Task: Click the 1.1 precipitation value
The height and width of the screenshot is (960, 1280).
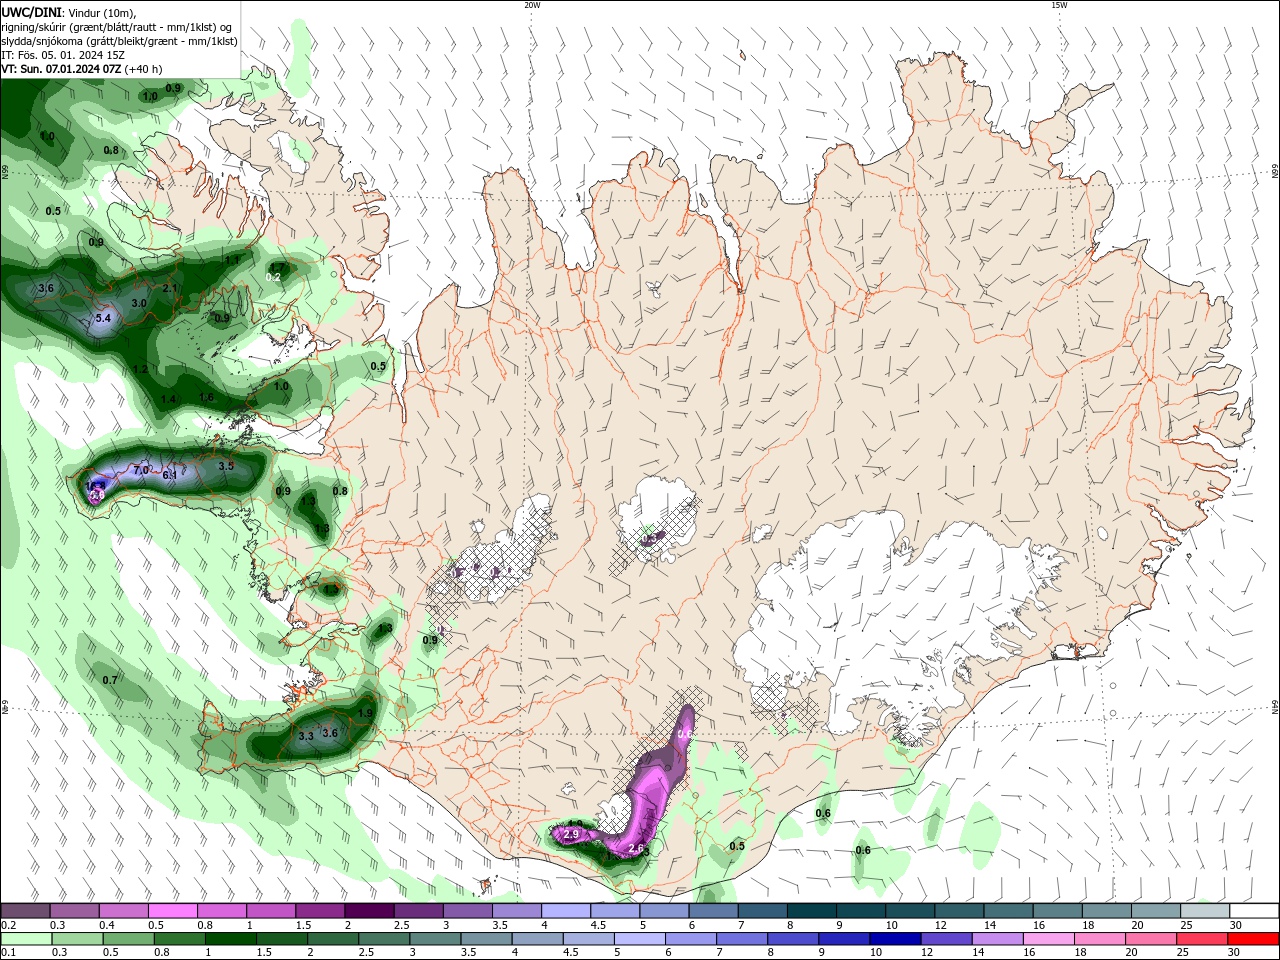Action: (x=232, y=260)
